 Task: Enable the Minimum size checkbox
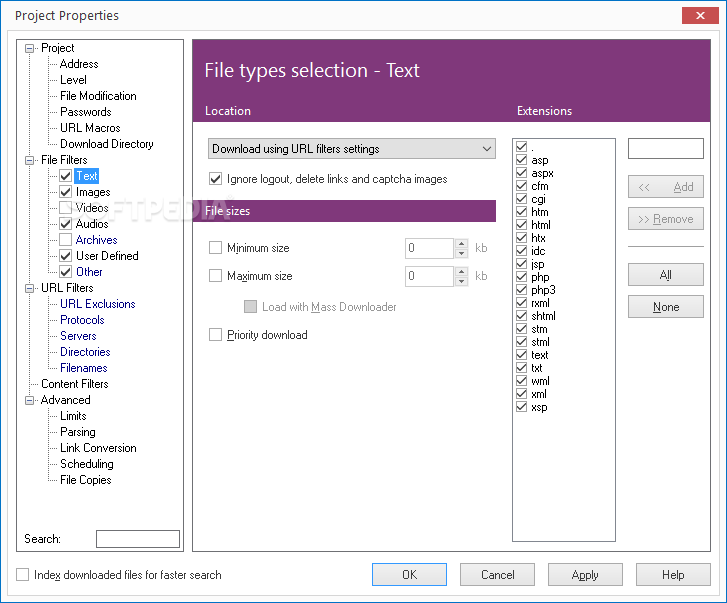click(x=216, y=248)
